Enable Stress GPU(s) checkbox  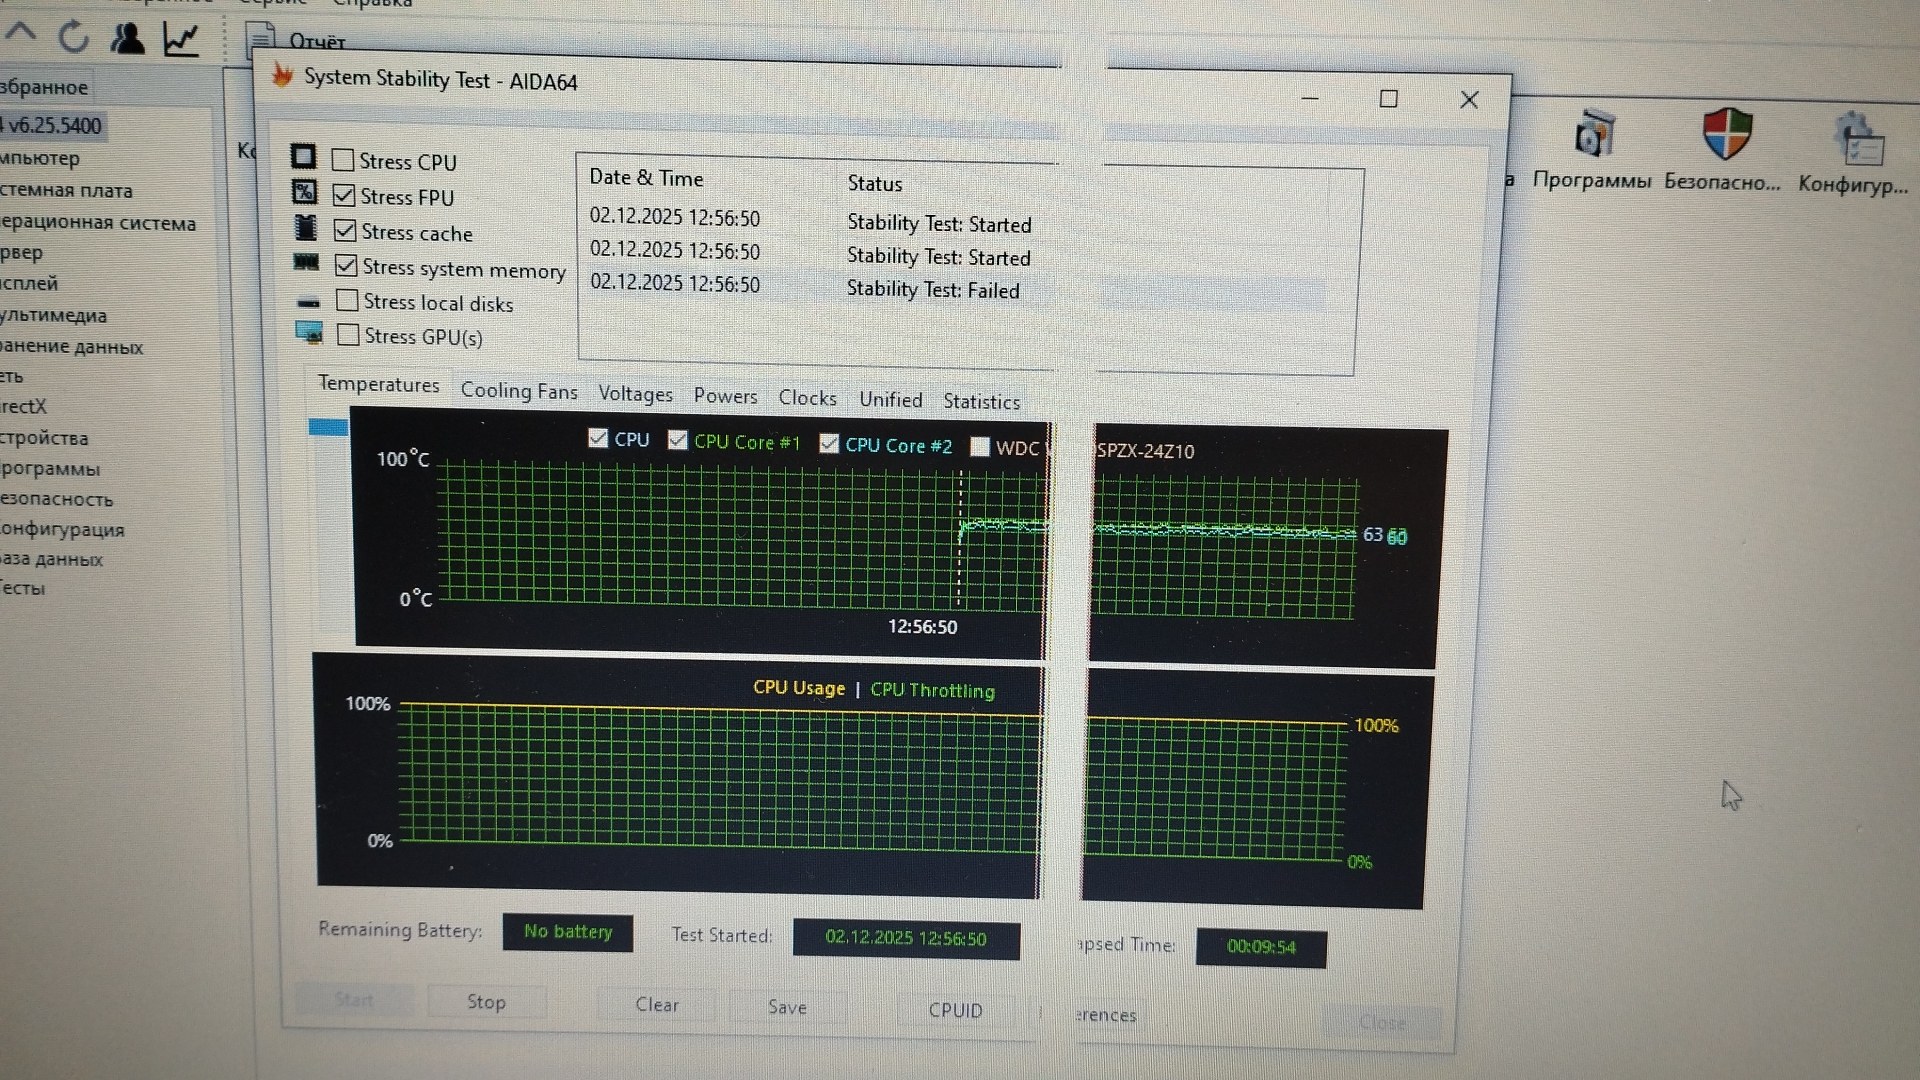tap(348, 335)
